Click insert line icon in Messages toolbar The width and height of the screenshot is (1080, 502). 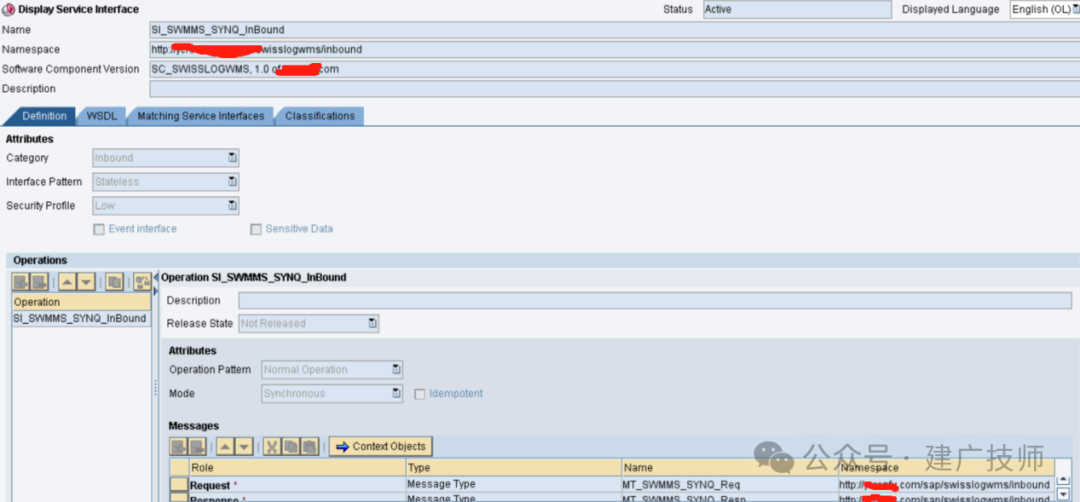178,446
